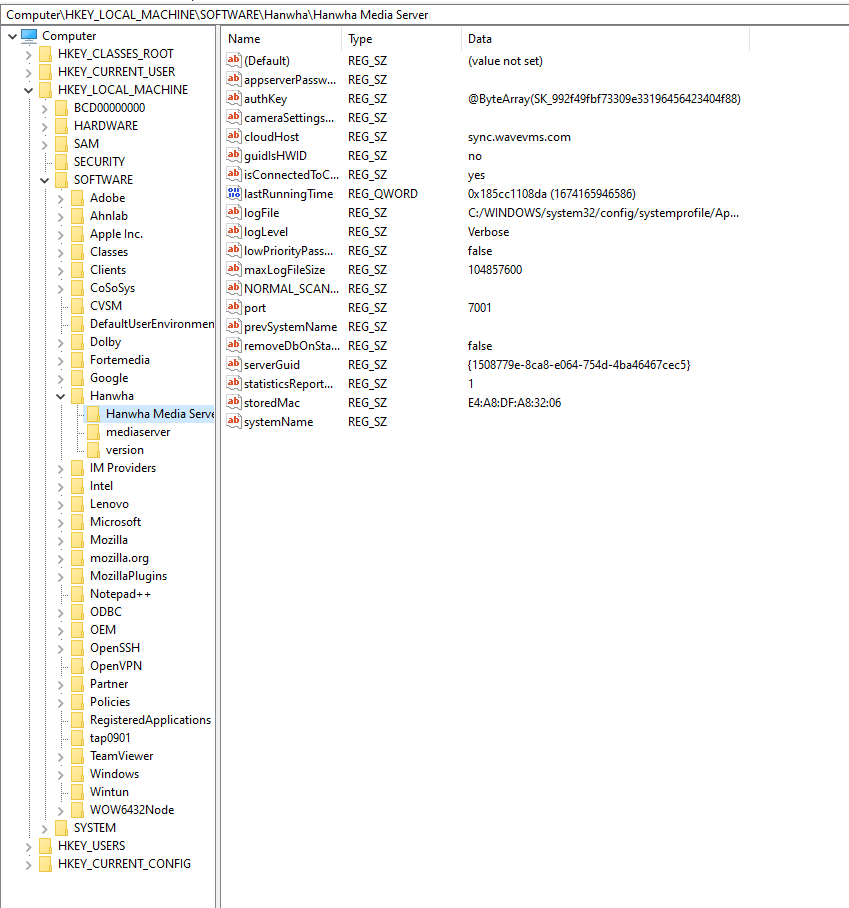This screenshot has width=849, height=908.
Task: Collapse the HKEY_LOCAL_MACHINE hive
Action: coord(28,90)
